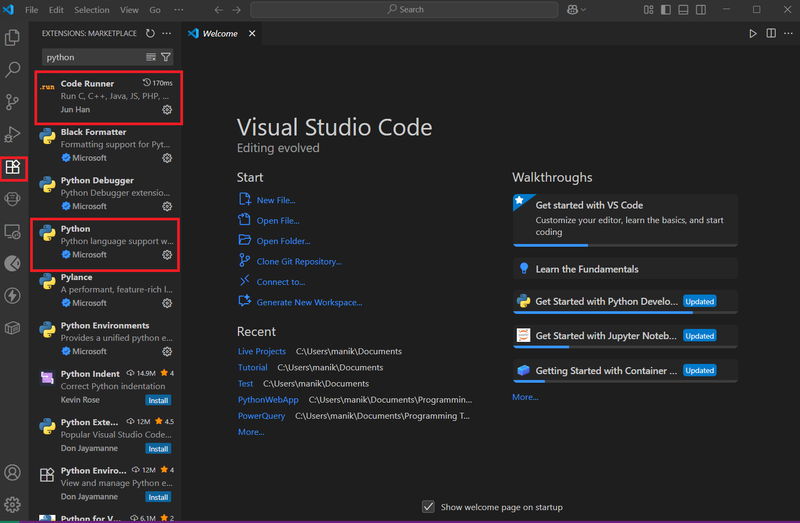Viewport: 800px width, 523px height.
Task: Open Get started with VS Code walkthrough
Action: 625,220
